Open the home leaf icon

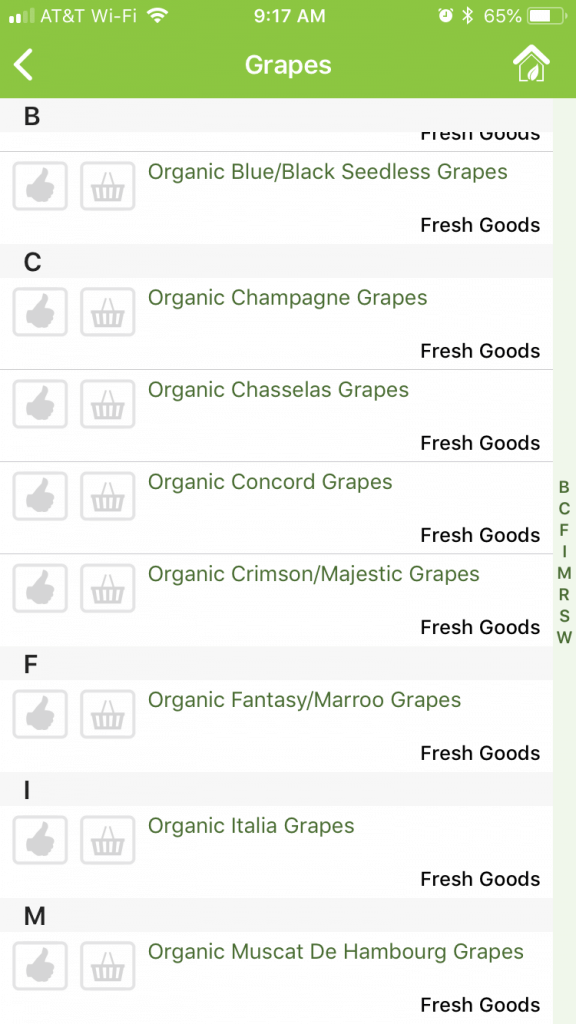(531, 64)
